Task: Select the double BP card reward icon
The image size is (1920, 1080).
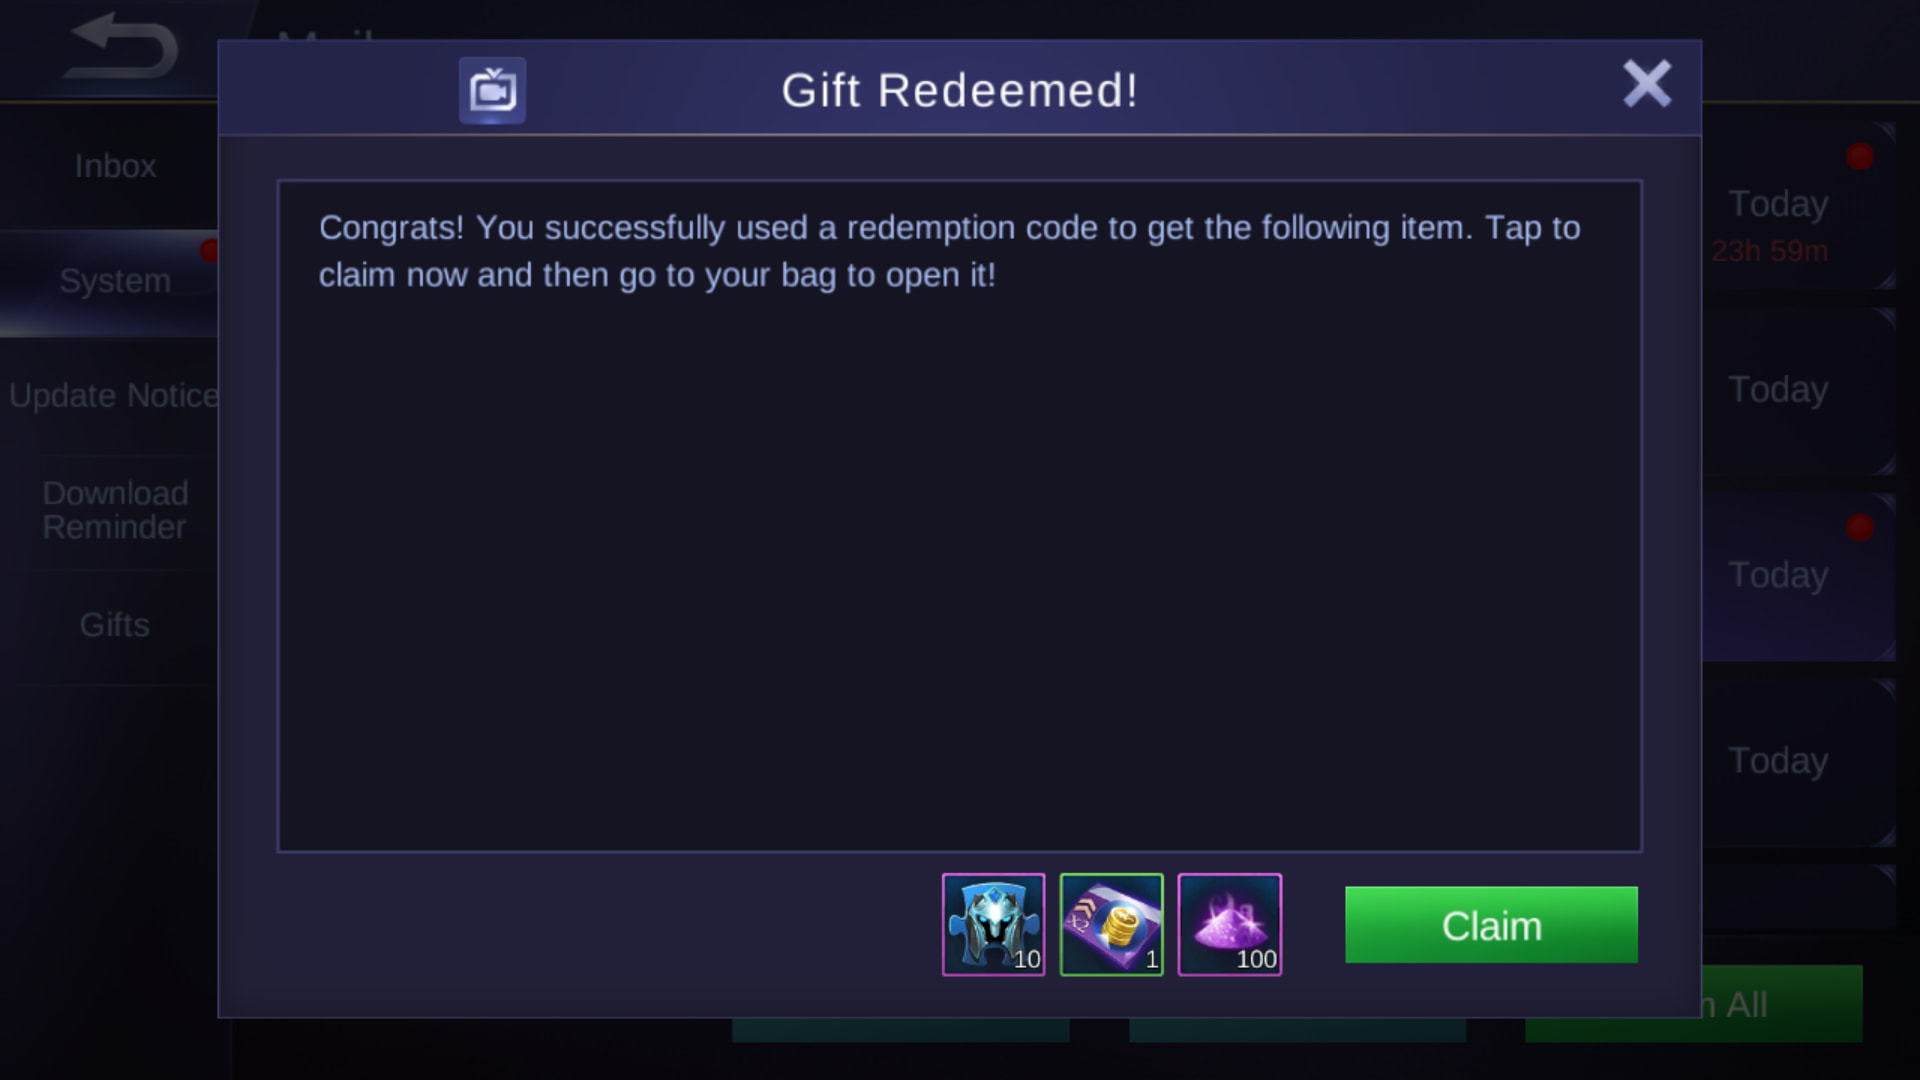Action: (x=1111, y=925)
